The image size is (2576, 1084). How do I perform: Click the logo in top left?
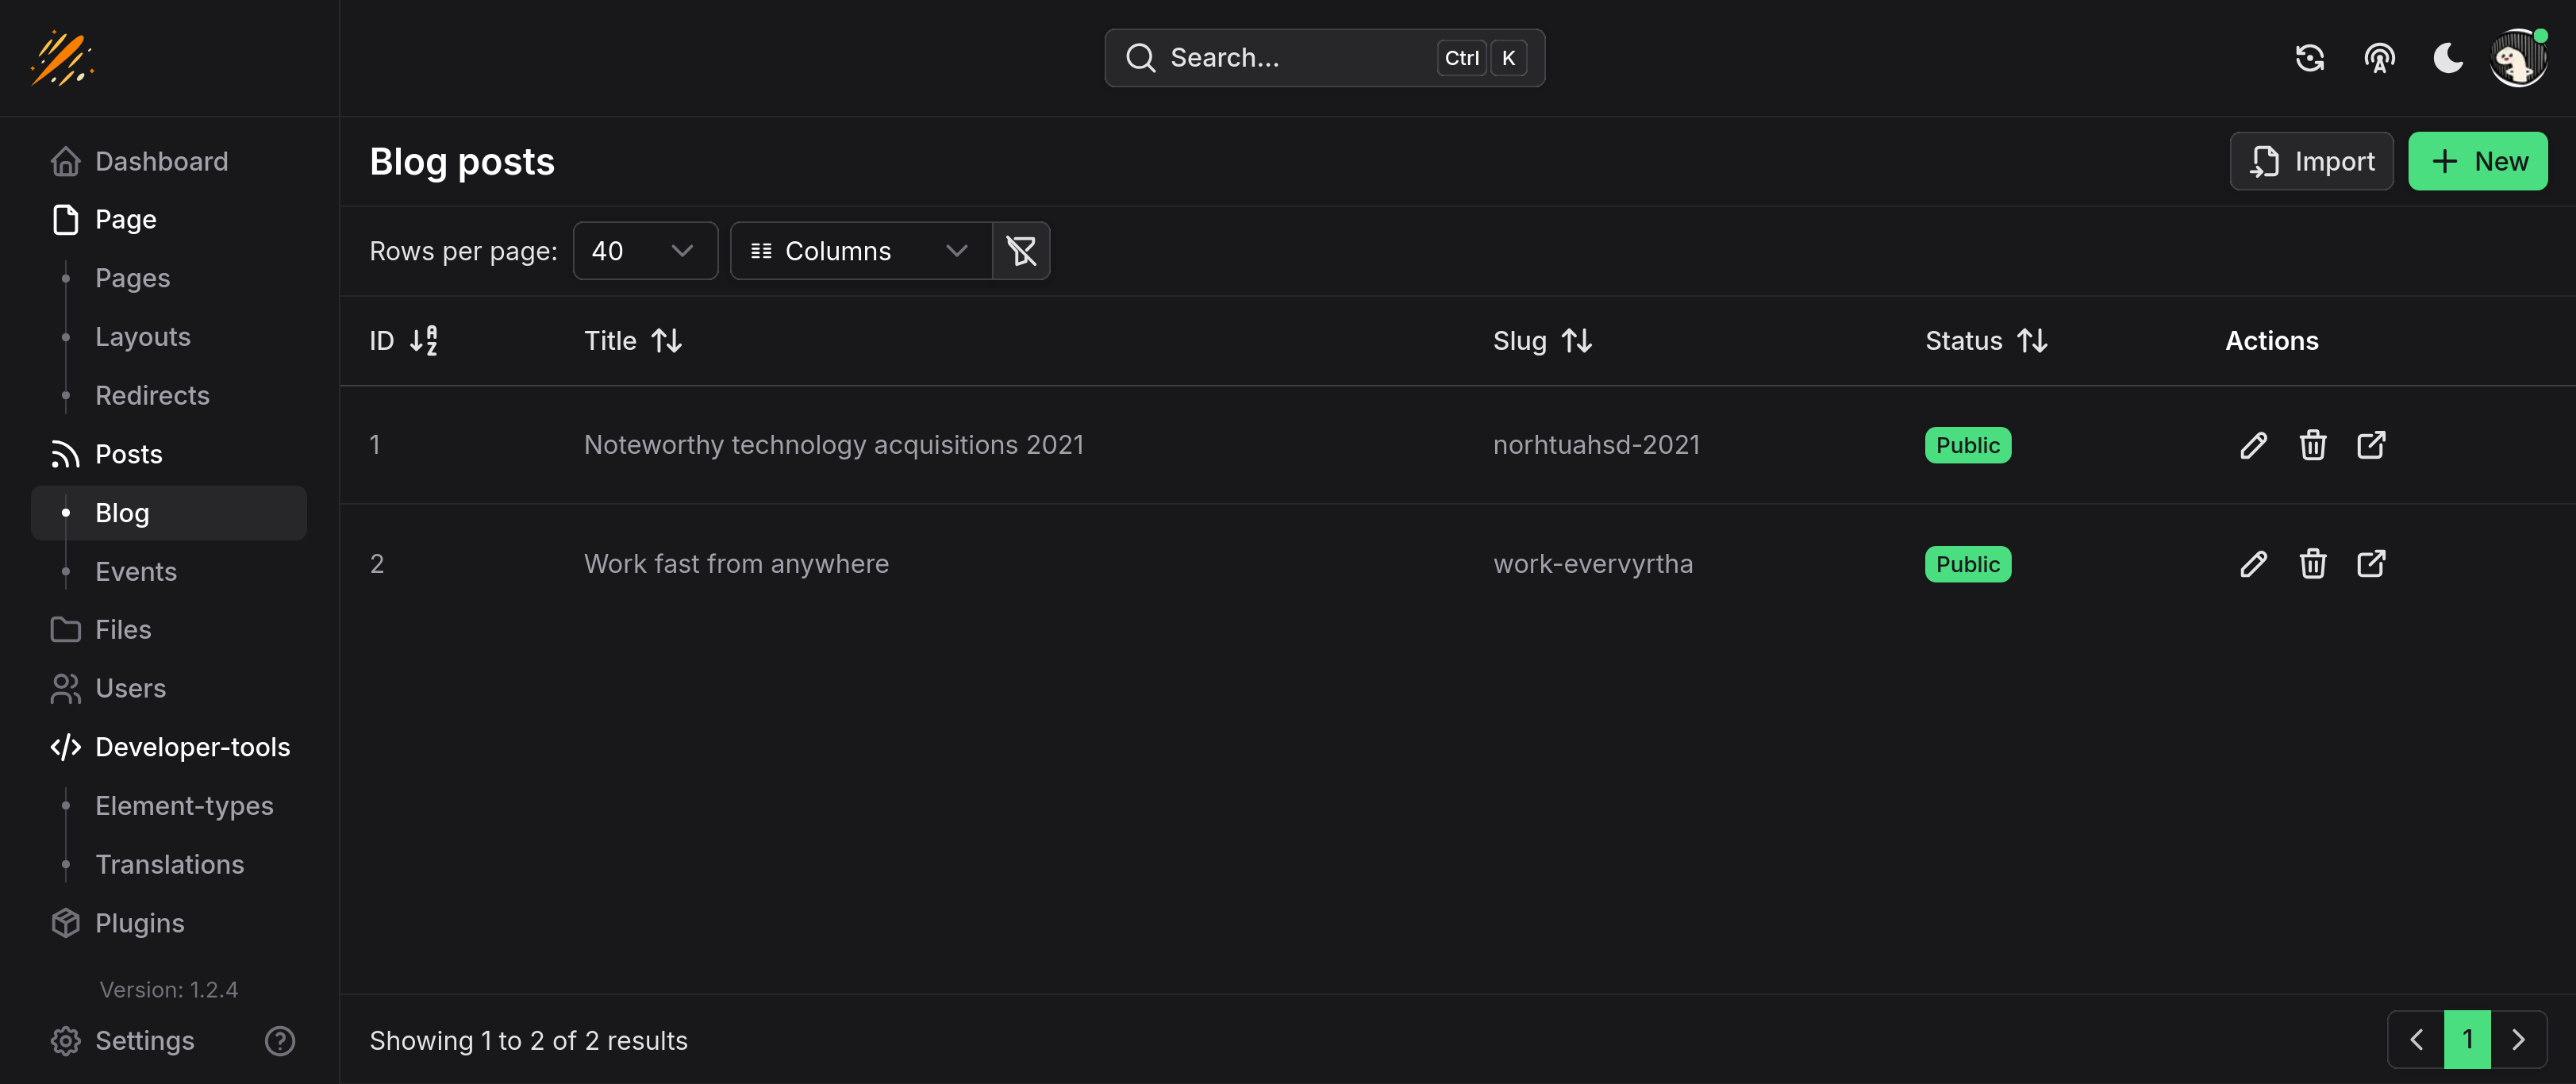pyautogui.click(x=62, y=58)
